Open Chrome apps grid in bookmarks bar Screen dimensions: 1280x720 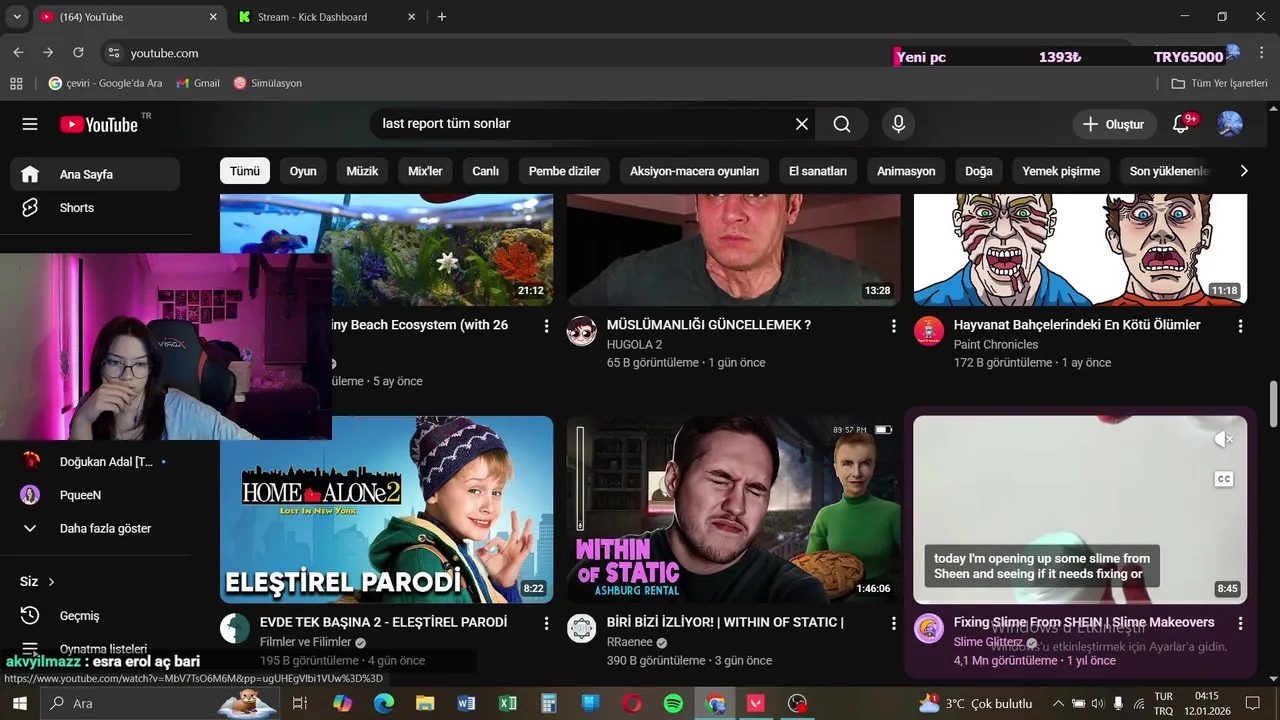point(16,83)
